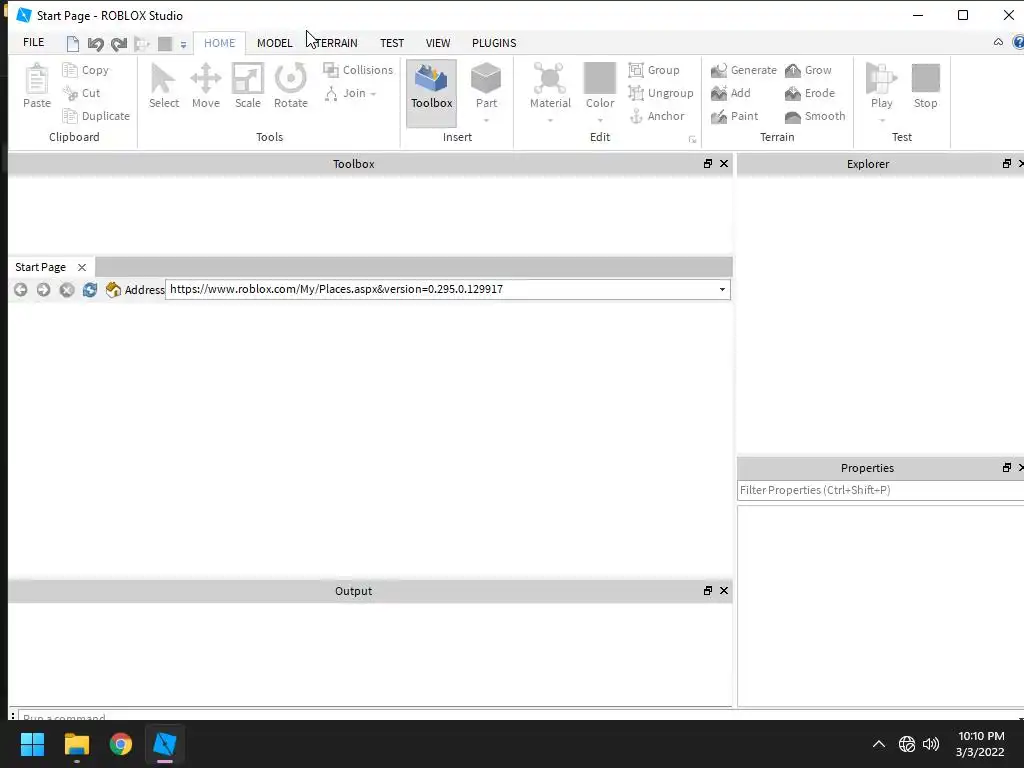This screenshot has height=768, width=1024.
Task: Click the Duplicate button
Action: click(96, 116)
